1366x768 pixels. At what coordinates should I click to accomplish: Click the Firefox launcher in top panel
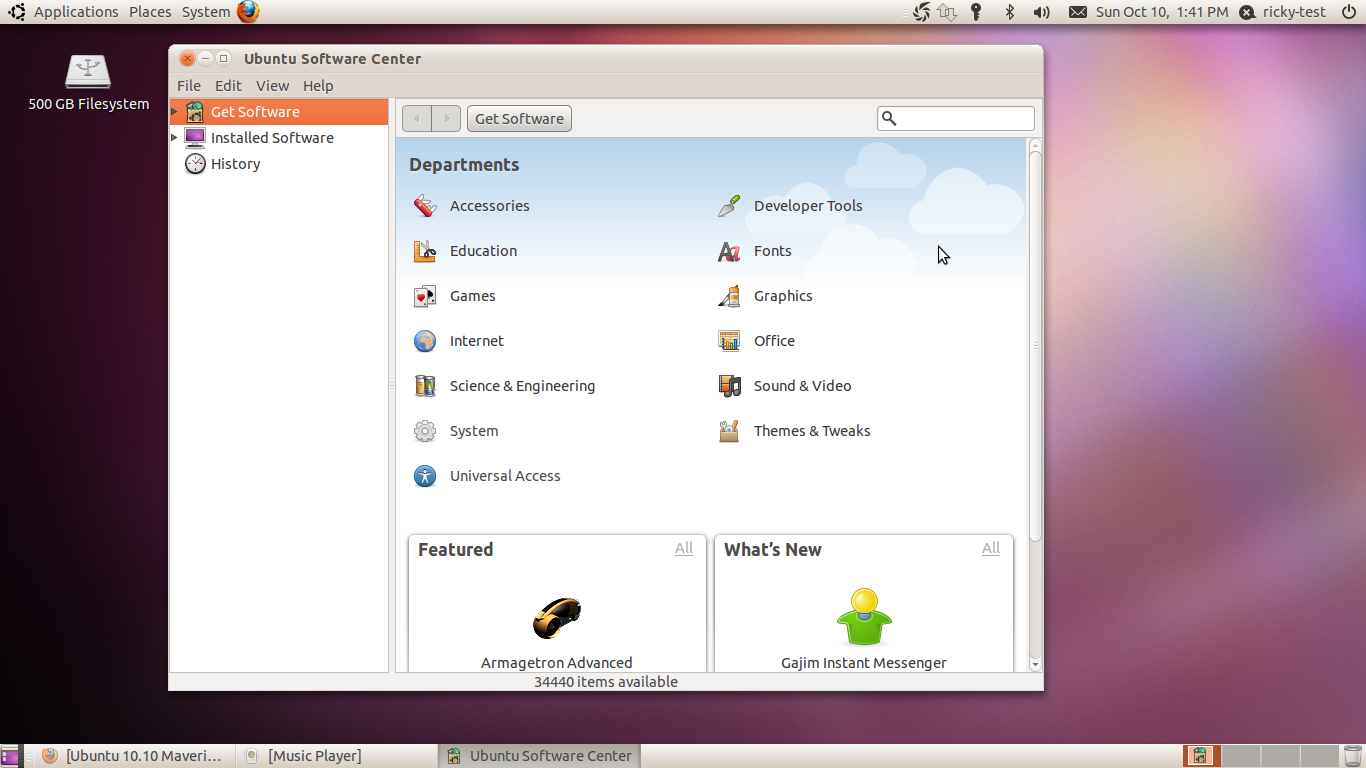pos(248,12)
